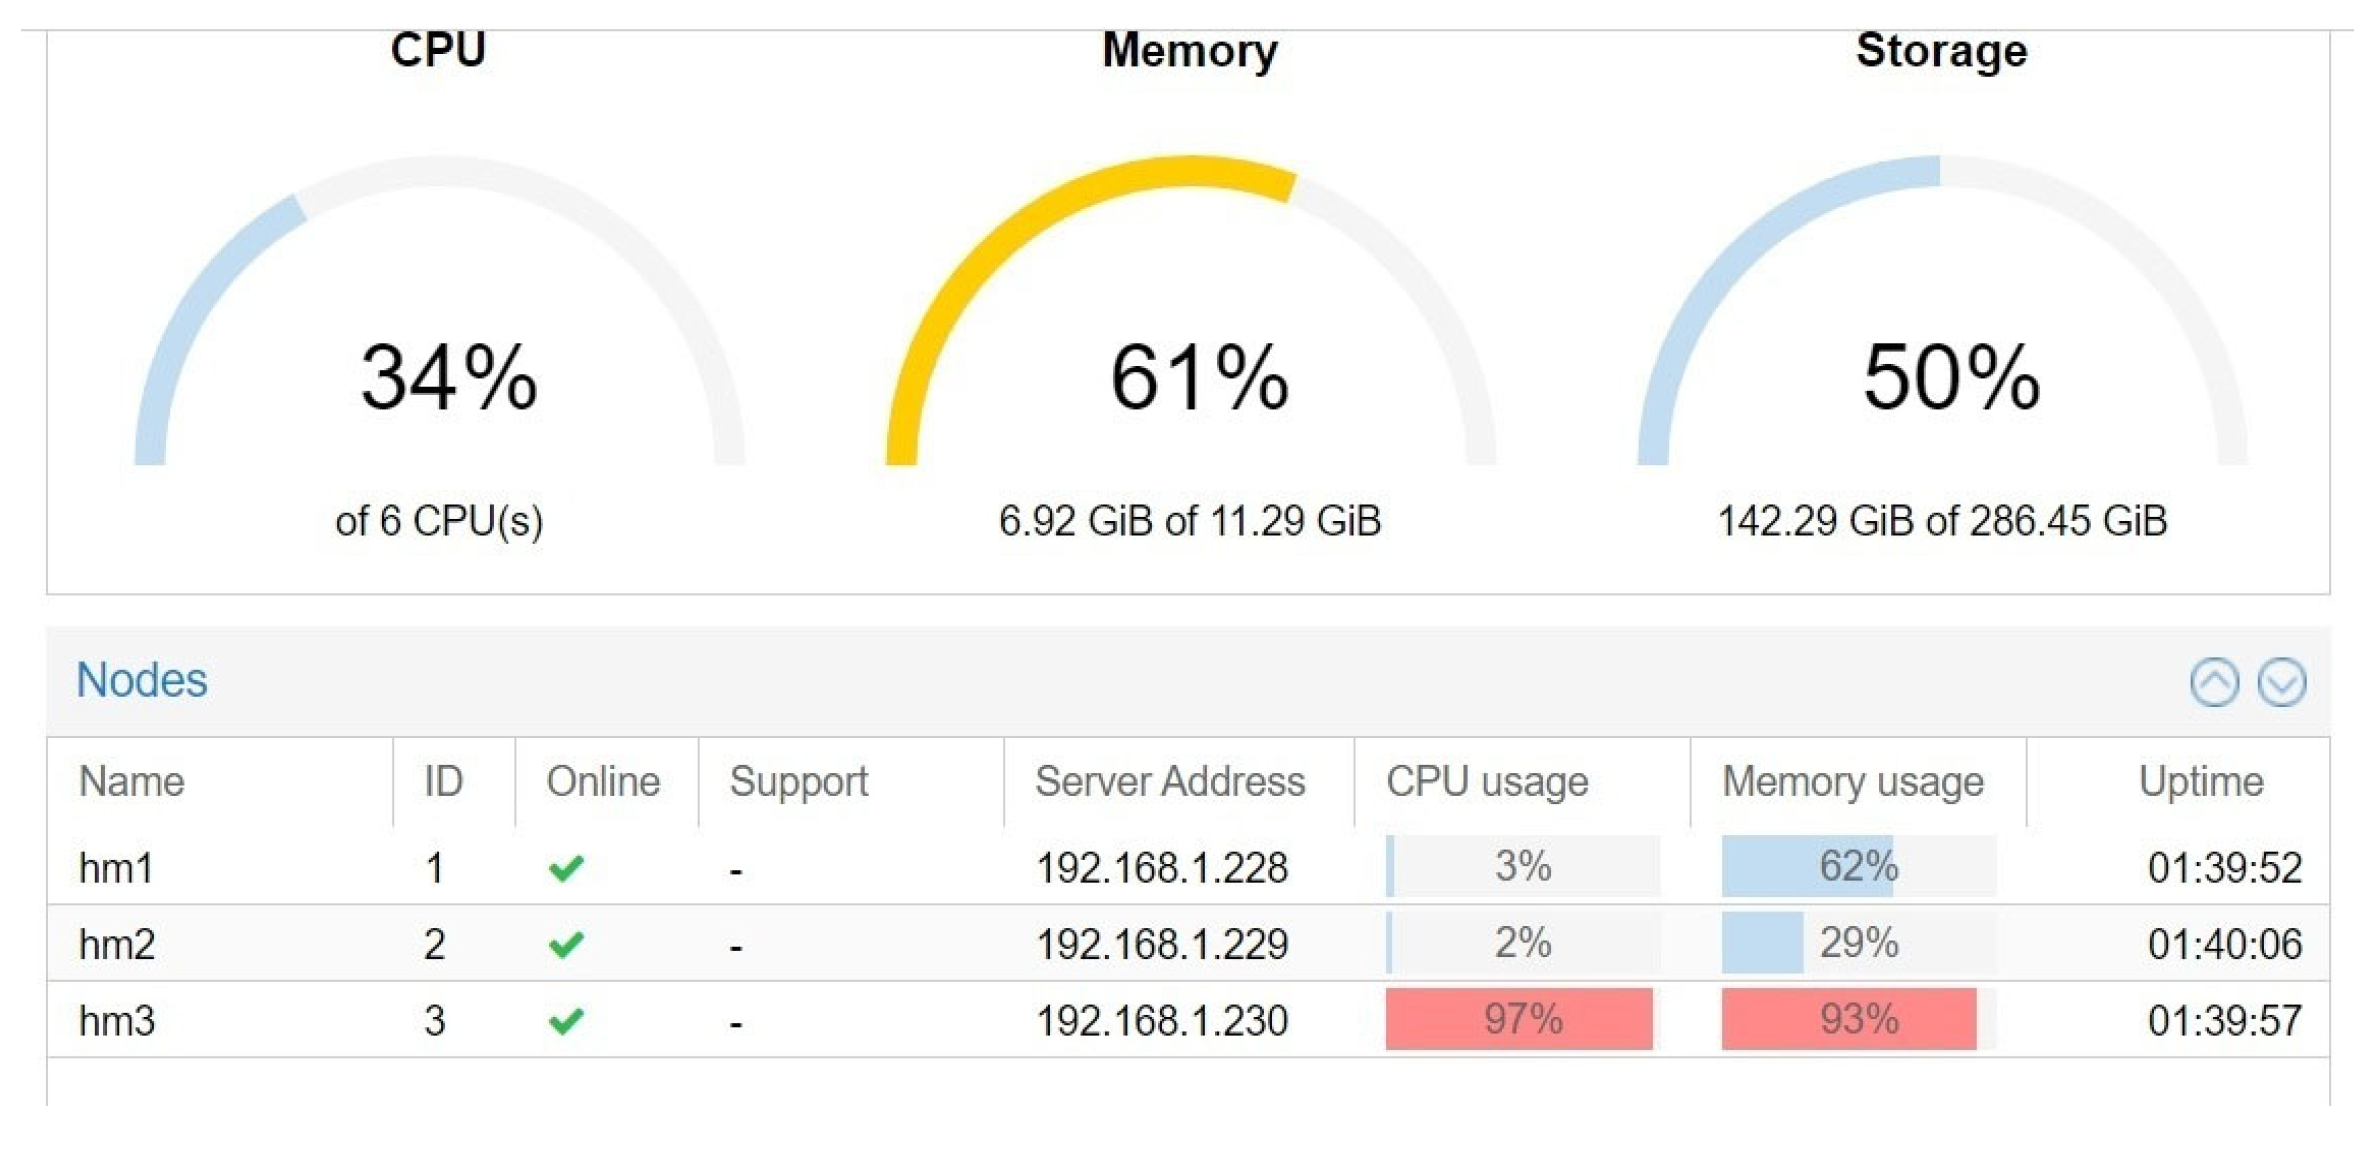
Task: Click the hm2 online green checkmark
Action: [x=566, y=944]
